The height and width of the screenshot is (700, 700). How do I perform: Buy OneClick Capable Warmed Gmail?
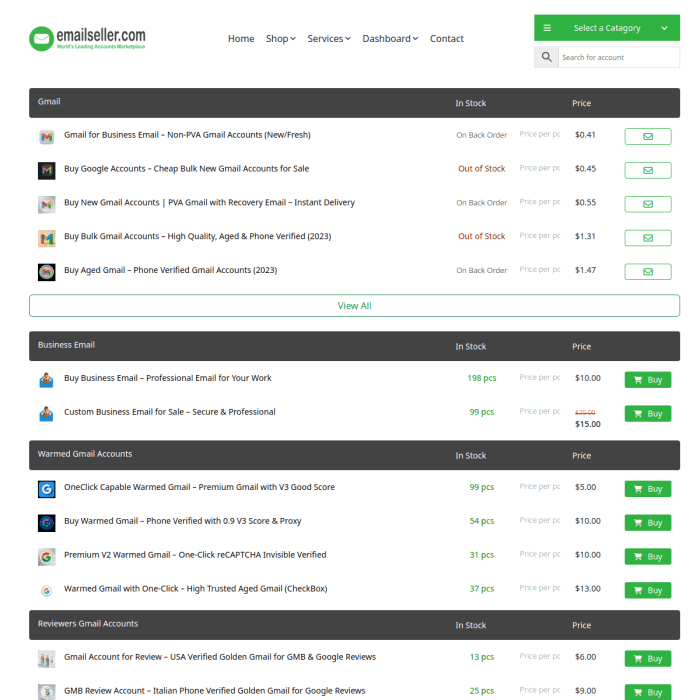point(648,489)
